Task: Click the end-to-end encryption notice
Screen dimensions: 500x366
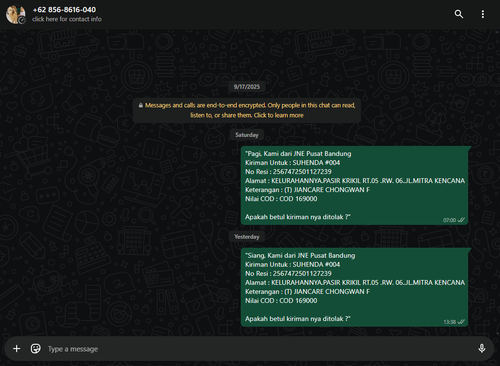Action: pos(247,110)
